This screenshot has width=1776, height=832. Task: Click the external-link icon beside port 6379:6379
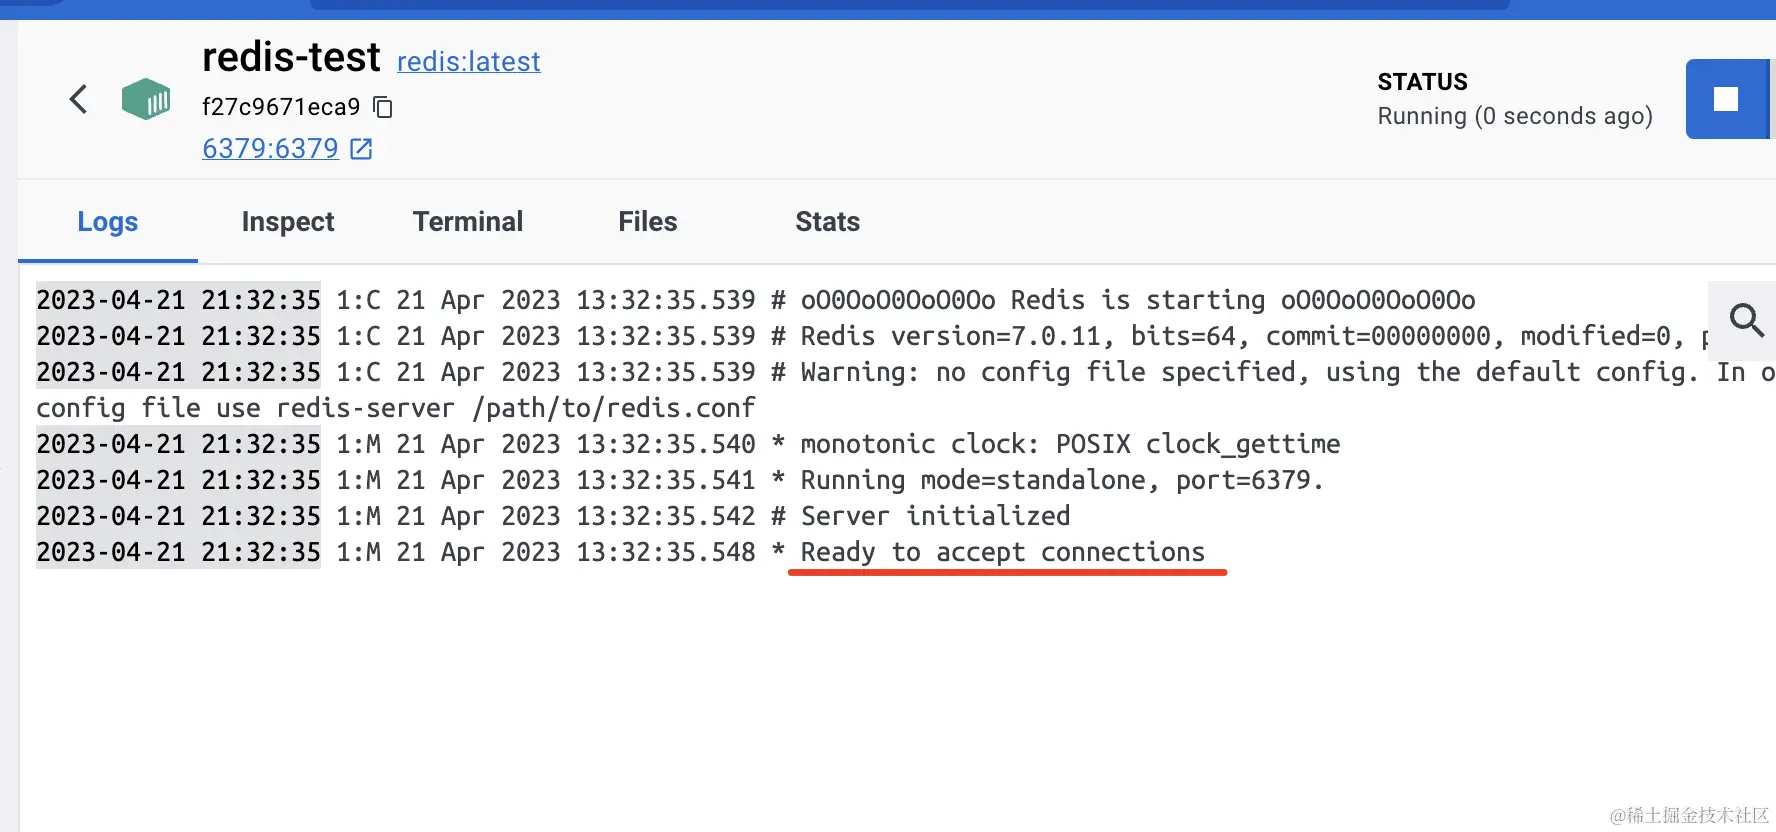coord(361,149)
